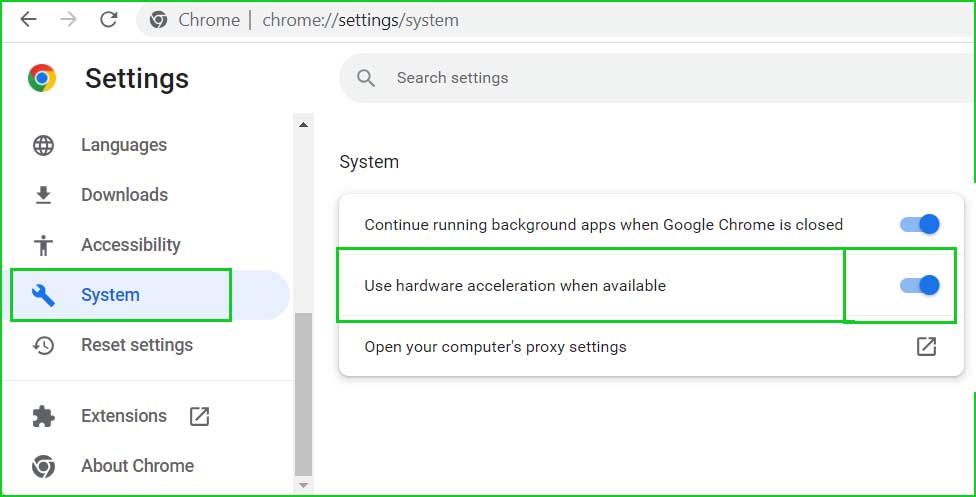Screen dimensions: 976x497
Task: Click the Downloads arrow icon in the sidebar
Action: point(43,195)
